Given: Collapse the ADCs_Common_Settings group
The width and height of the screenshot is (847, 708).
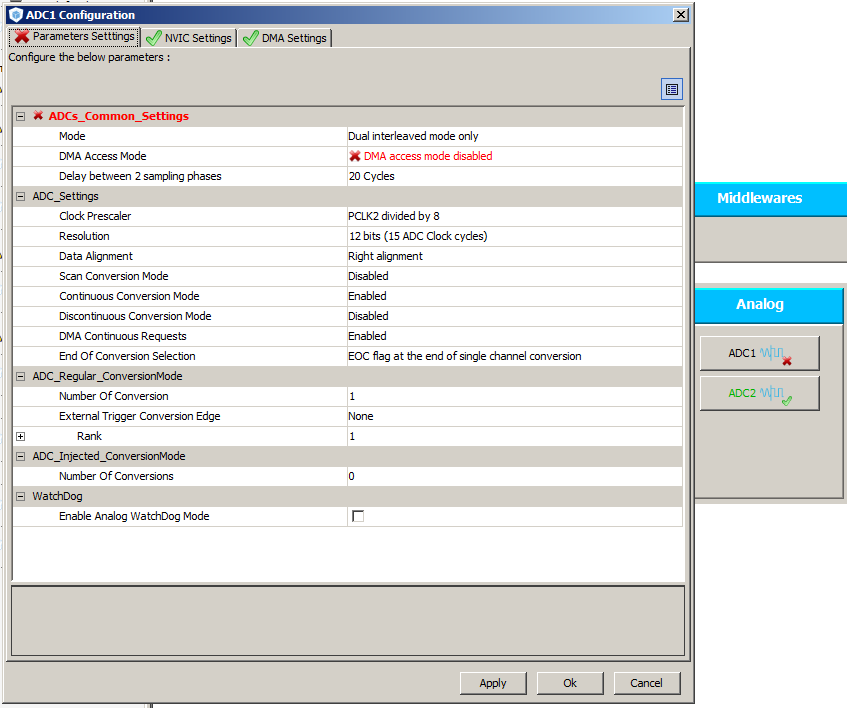Looking at the screenshot, I should (x=21, y=116).
